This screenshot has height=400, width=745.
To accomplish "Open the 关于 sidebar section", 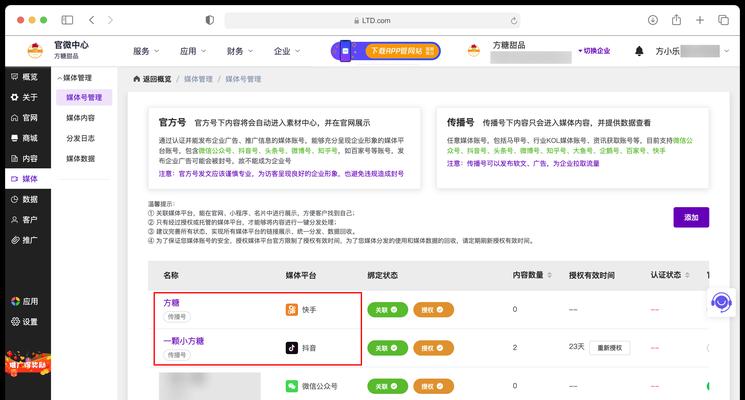I will (24, 97).
